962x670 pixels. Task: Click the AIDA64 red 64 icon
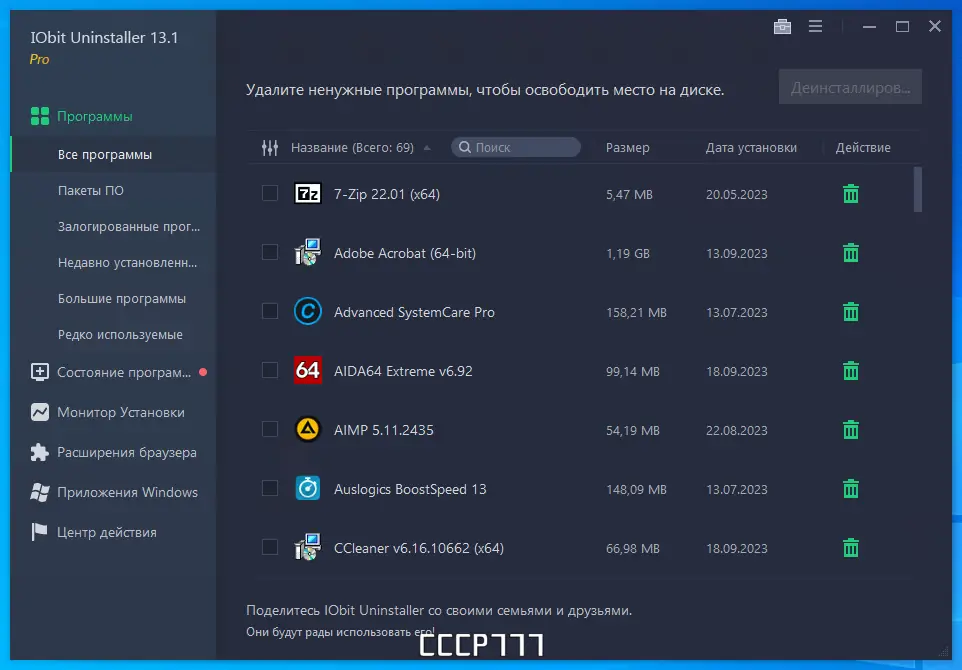click(x=307, y=370)
